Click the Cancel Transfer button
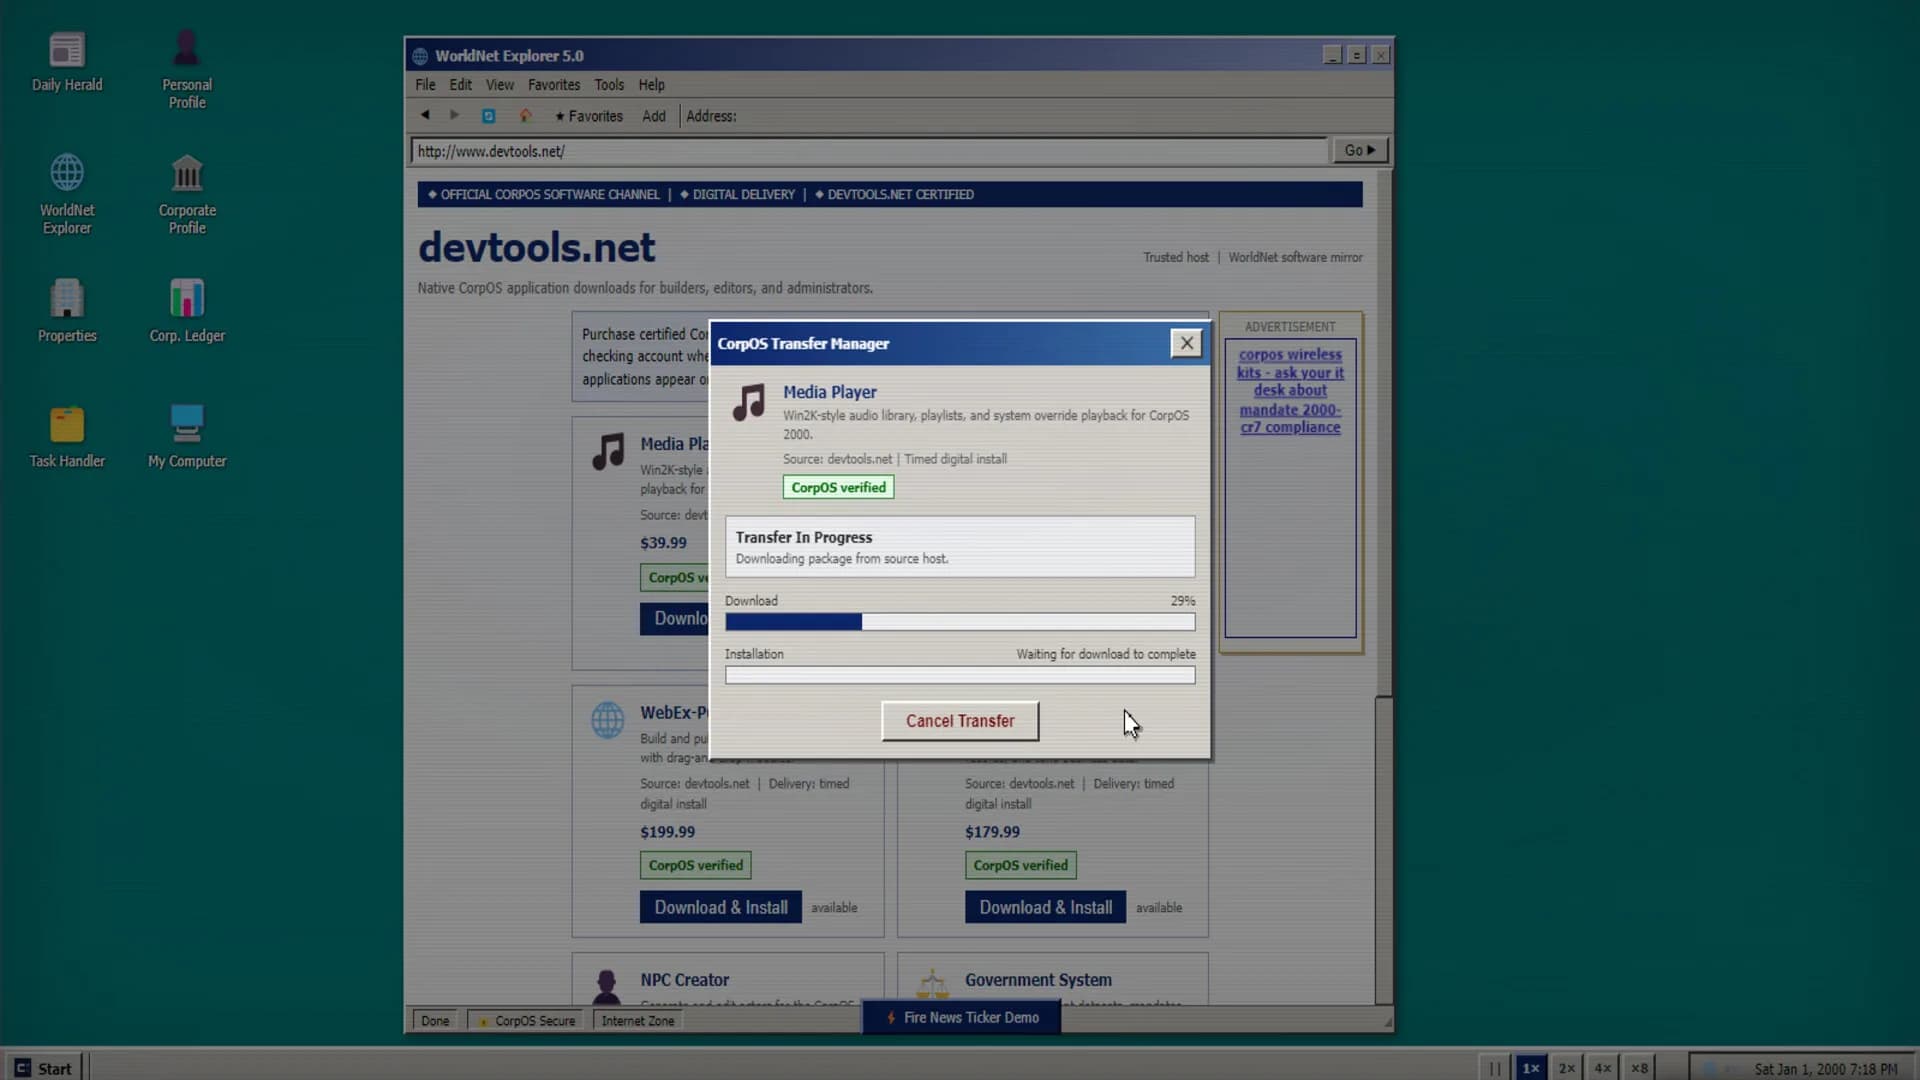The width and height of the screenshot is (1920, 1080). 960,721
